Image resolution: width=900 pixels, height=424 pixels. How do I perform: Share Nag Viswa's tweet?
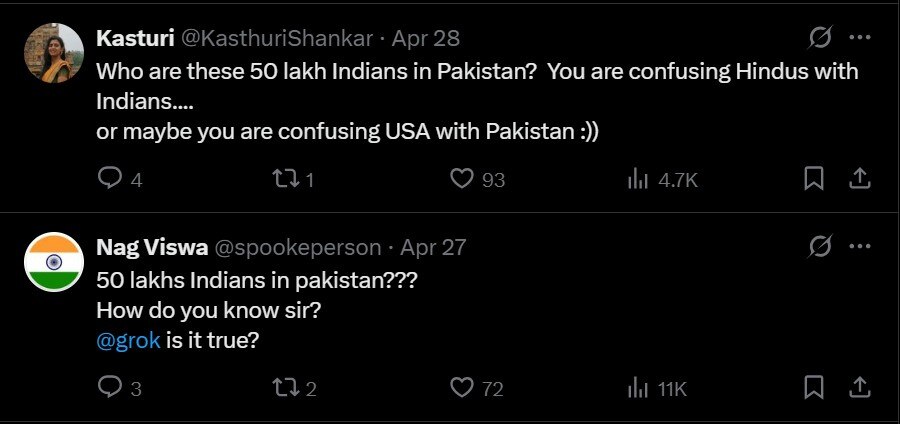click(859, 388)
